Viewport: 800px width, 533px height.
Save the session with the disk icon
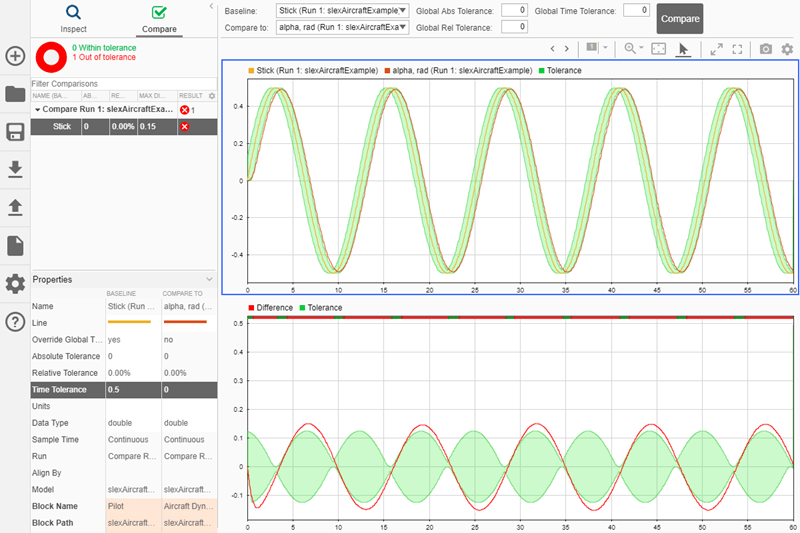15,133
